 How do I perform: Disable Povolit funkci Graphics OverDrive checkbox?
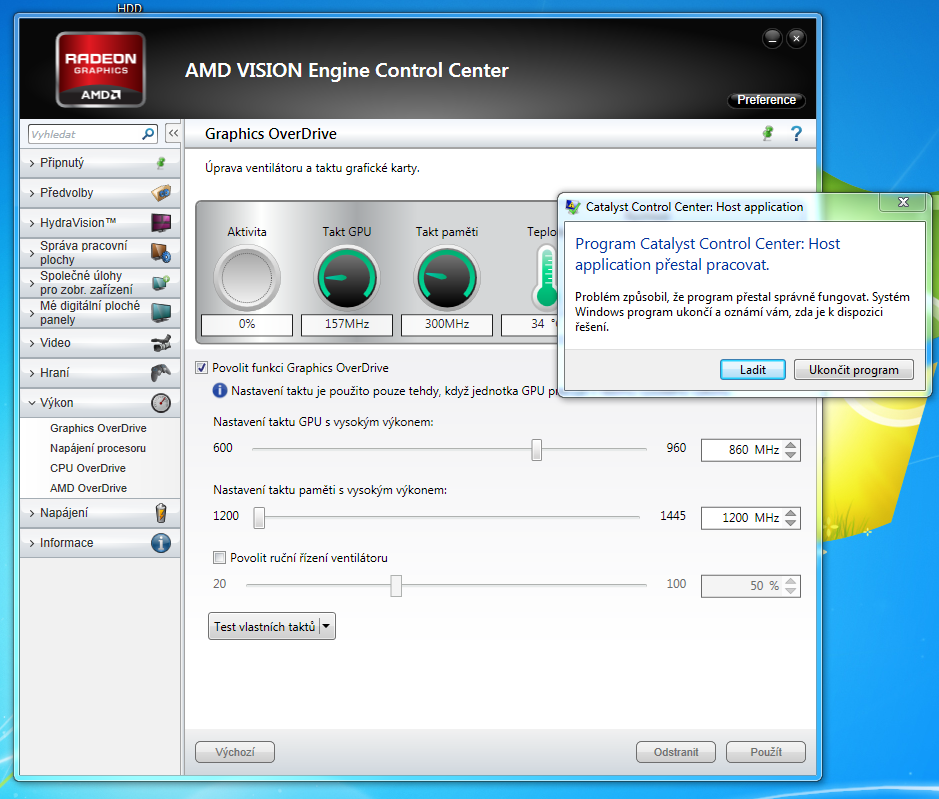[202, 368]
